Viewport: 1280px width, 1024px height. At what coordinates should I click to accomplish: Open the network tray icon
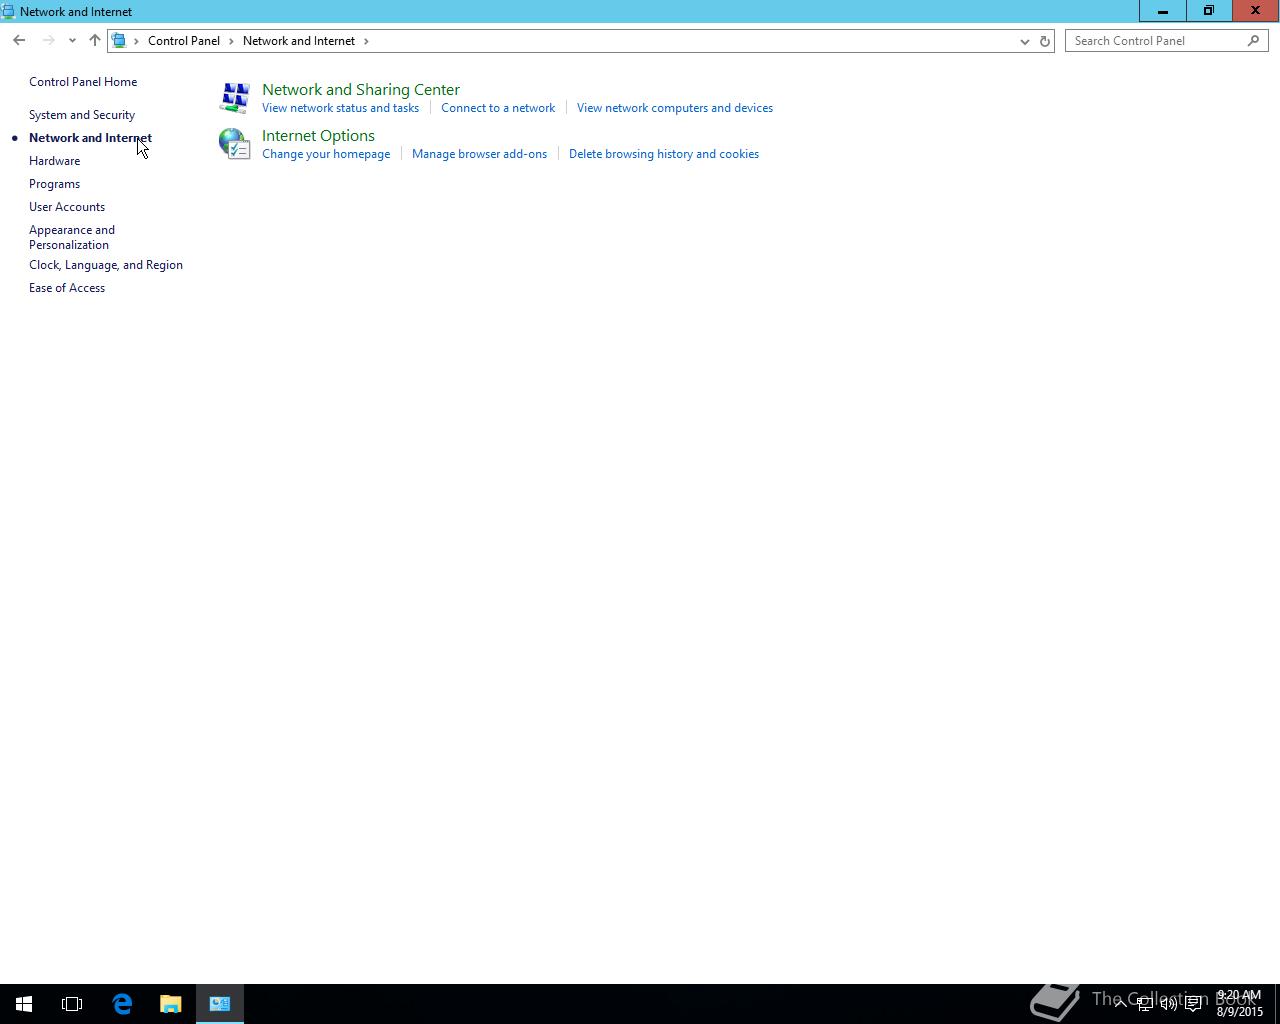(x=1145, y=1004)
